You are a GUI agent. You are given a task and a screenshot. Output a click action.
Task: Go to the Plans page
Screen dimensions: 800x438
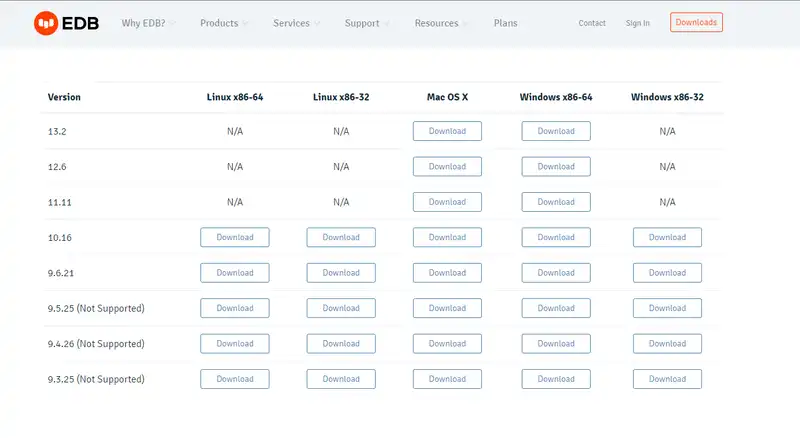pyautogui.click(x=505, y=23)
